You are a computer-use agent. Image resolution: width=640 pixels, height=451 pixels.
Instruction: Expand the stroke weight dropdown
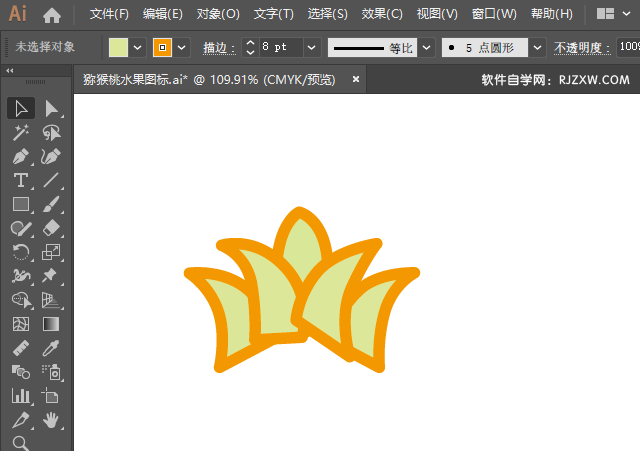tap(311, 47)
